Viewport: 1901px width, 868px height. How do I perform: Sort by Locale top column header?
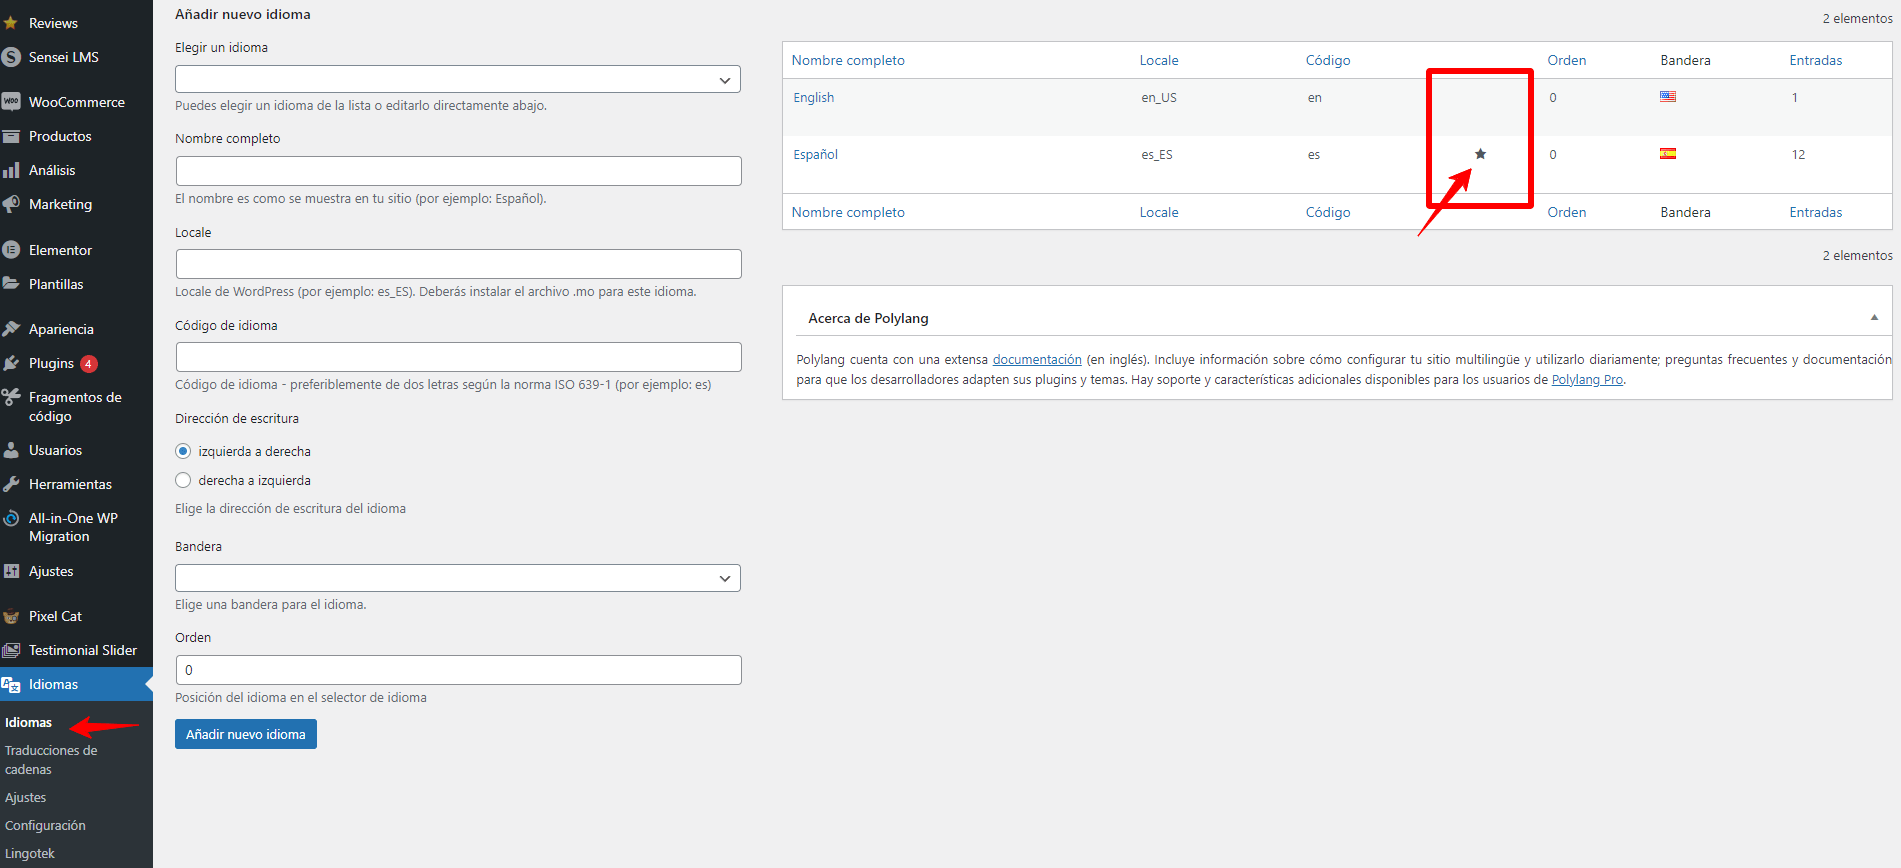click(1159, 60)
